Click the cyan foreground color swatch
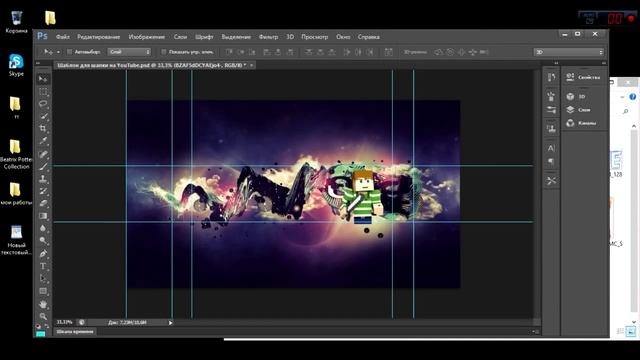 (x=40, y=333)
